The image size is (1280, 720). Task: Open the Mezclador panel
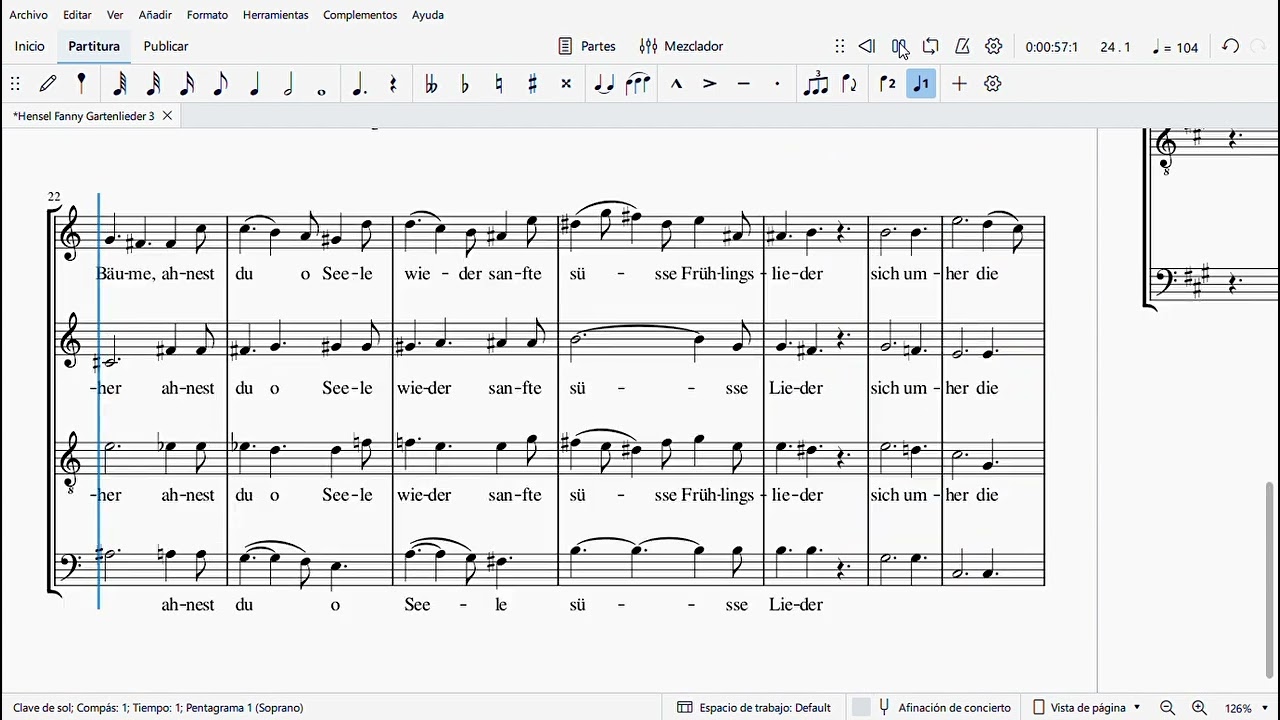[x=682, y=46]
